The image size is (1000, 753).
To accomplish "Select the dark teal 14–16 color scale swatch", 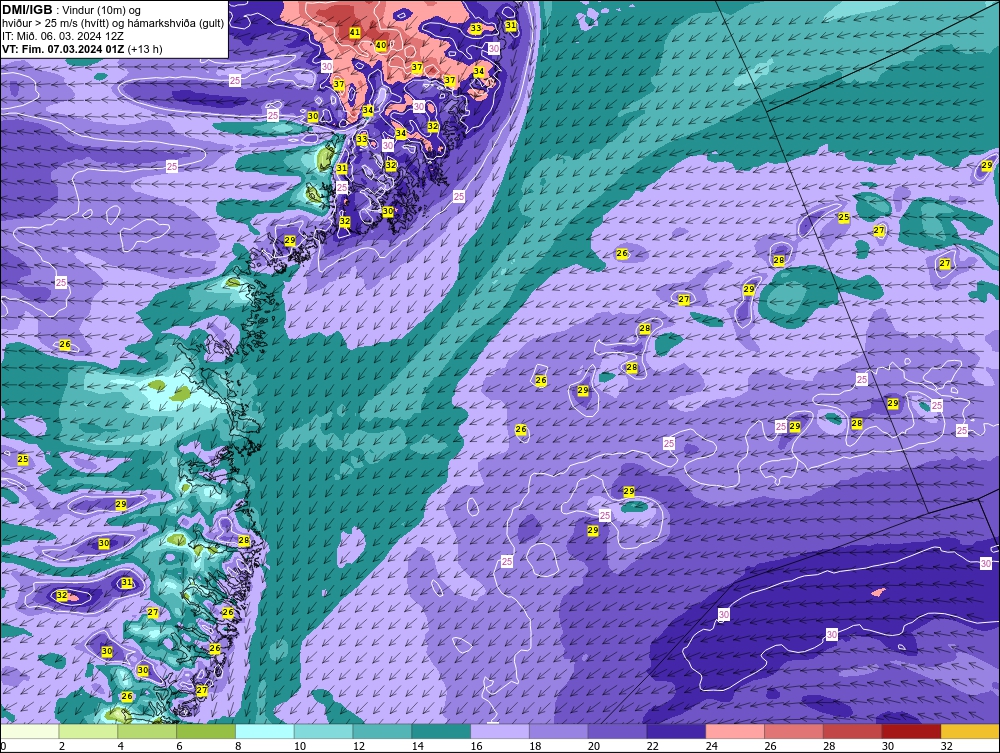I will 441,731.
